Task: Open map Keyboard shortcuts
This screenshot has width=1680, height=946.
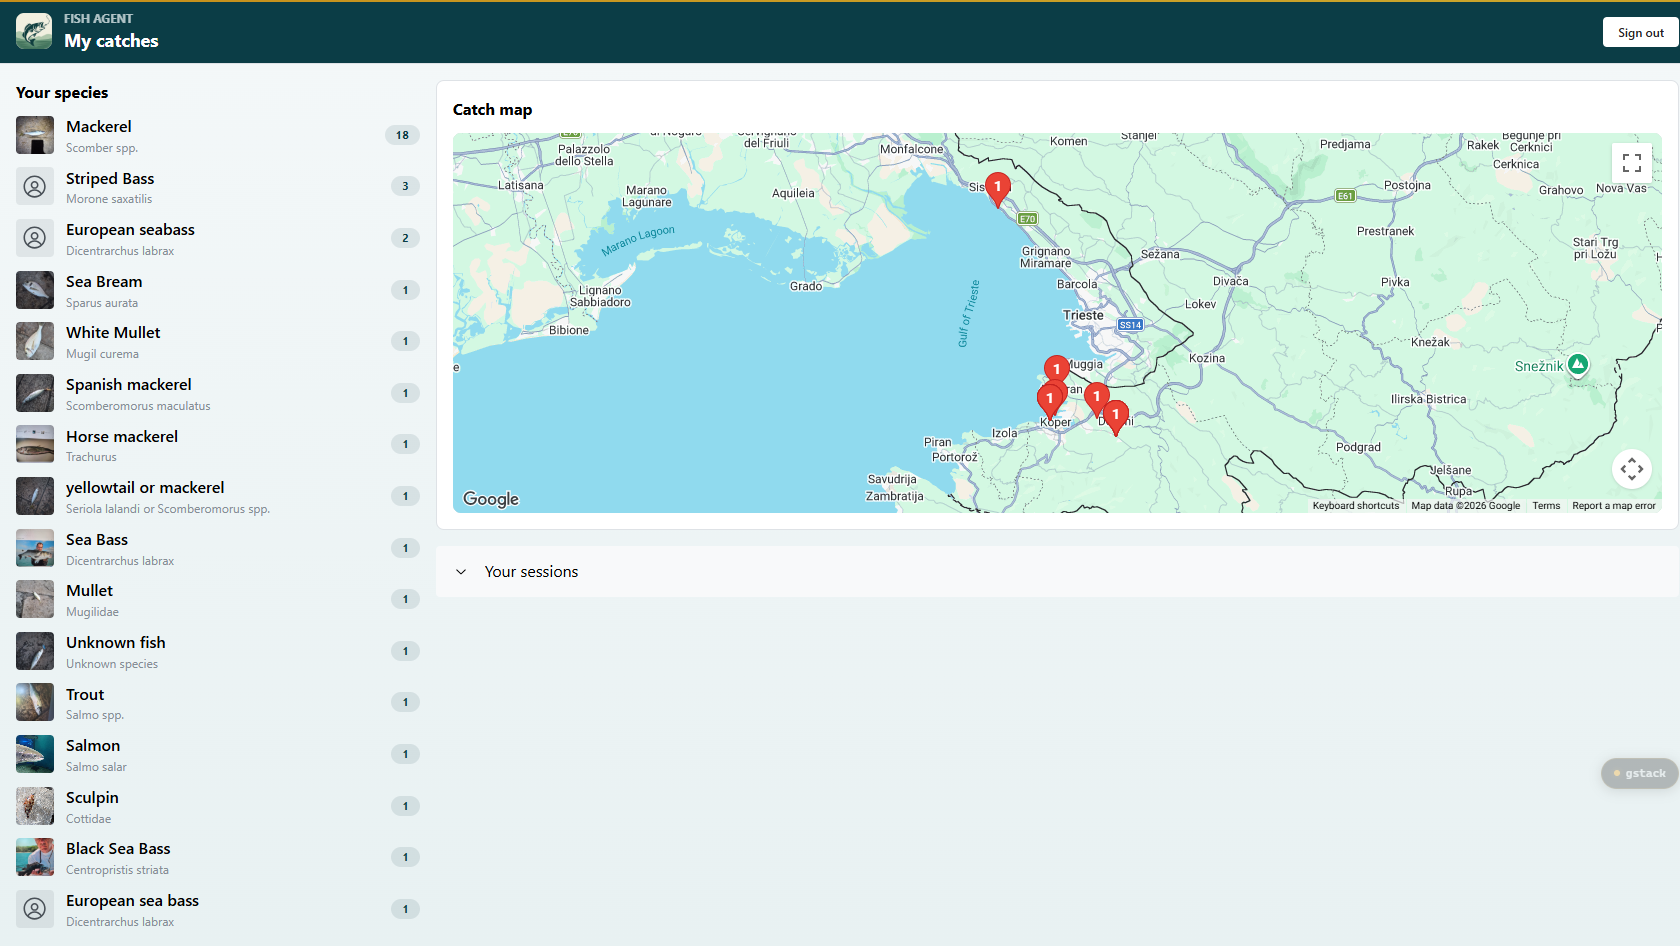Action: pyautogui.click(x=1355, y=506)
